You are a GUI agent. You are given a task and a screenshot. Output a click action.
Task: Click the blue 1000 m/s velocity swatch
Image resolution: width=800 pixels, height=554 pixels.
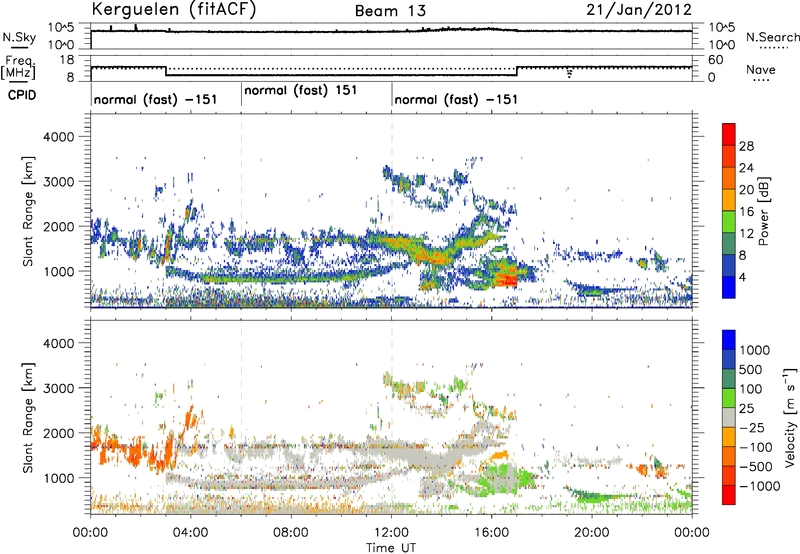(729, 340)
